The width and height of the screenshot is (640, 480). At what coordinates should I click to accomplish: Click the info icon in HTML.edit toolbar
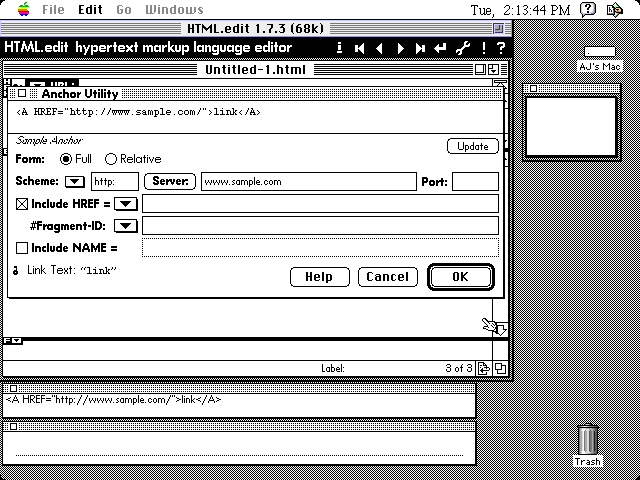(340, 48)
